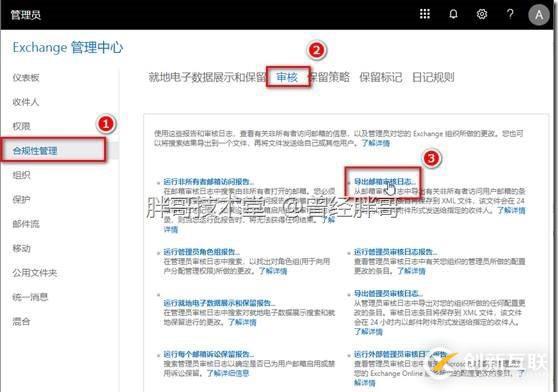
Task: Open 导出管理员审核日志 link
Action: 388,293
